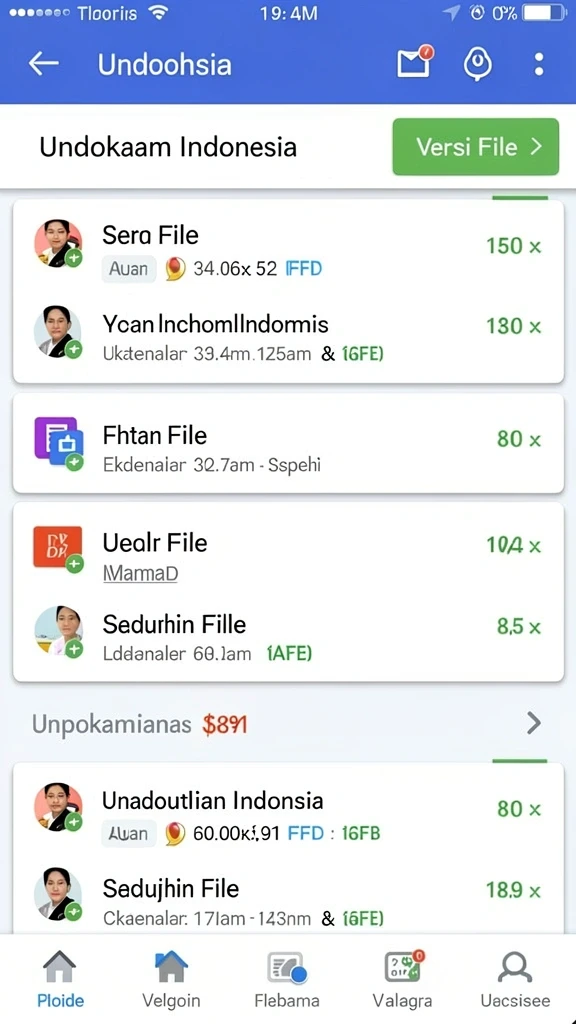Switch to the Ploide home tab
The height and width of the screenshot is (1024, 576).
[x=60, y=980]
